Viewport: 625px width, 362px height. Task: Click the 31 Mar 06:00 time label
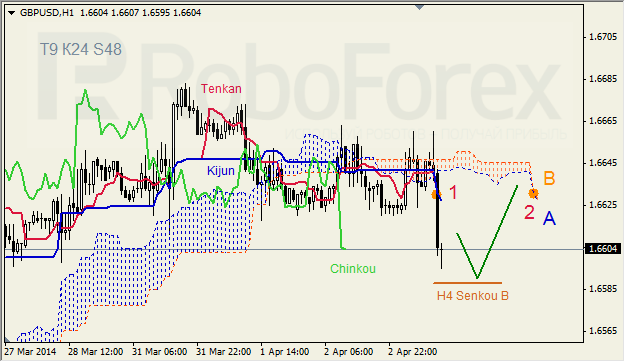click(159, 352)
